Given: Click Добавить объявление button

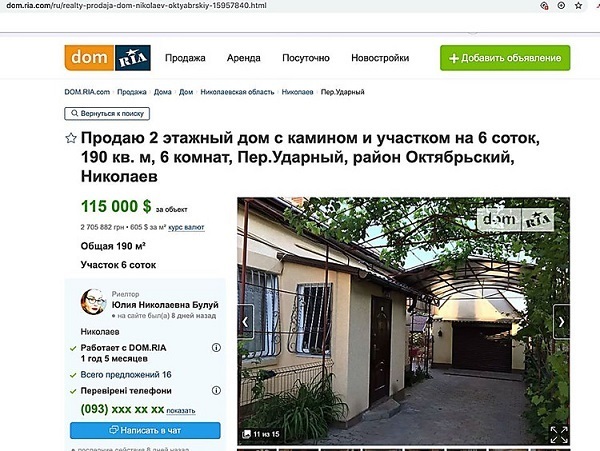Looking at the screenshot, I should (505, 58).
